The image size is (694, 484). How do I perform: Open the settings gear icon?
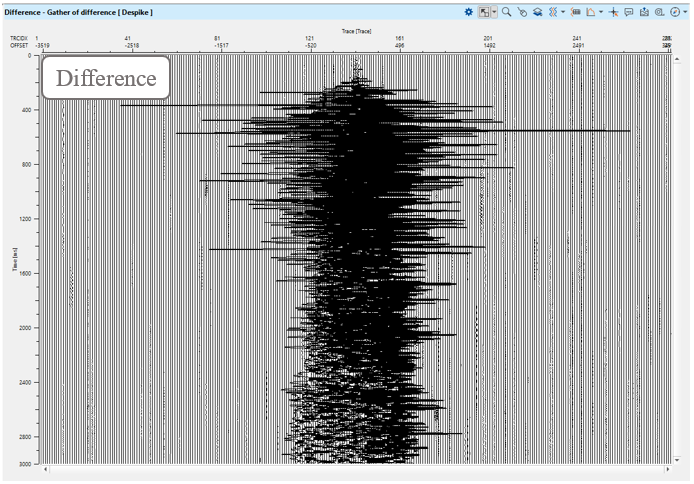pos(468,12)
